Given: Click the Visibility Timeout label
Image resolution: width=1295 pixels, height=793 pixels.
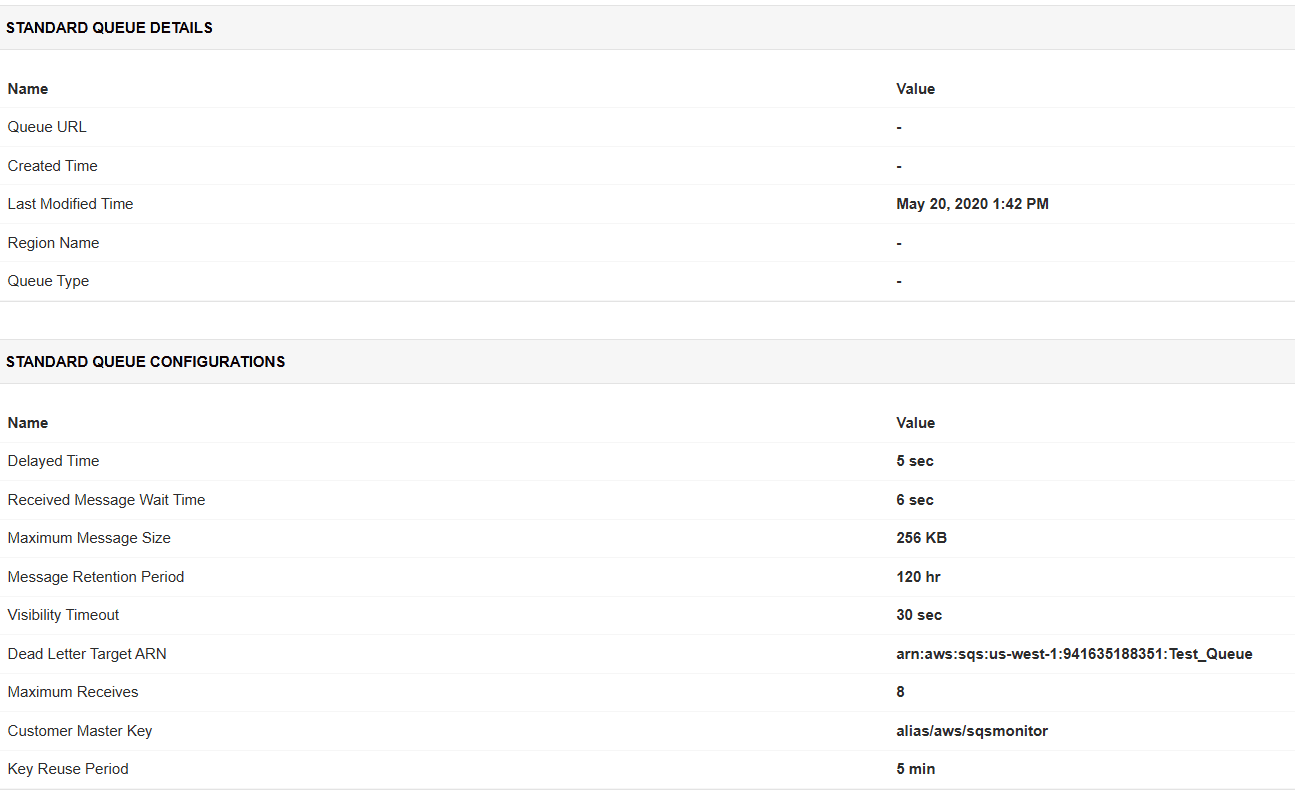Looking at the screenshot, I should coord(63,615).
